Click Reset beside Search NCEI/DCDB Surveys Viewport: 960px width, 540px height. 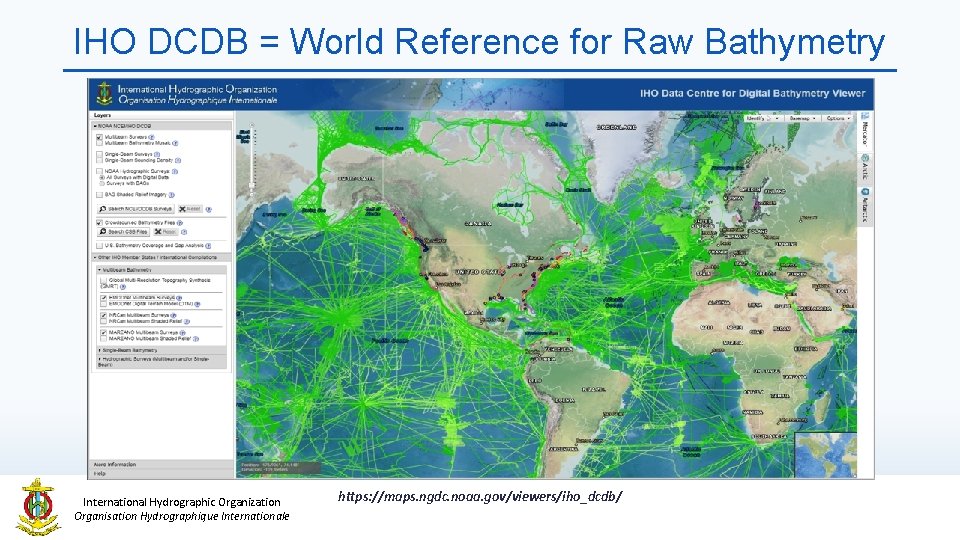tap(190, 209)
